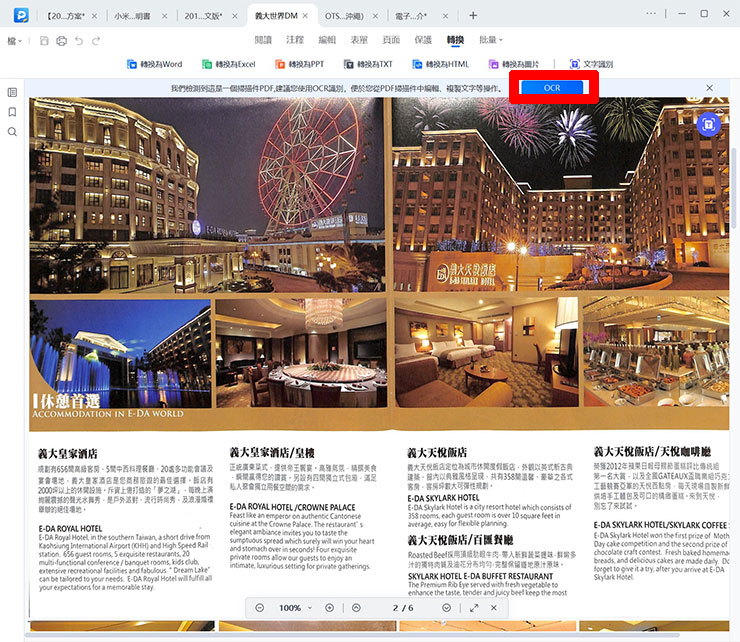Click the horizontal scrollbar at the bottom
The width and height of the screenshot is (740, 642).
coord(353,634)
